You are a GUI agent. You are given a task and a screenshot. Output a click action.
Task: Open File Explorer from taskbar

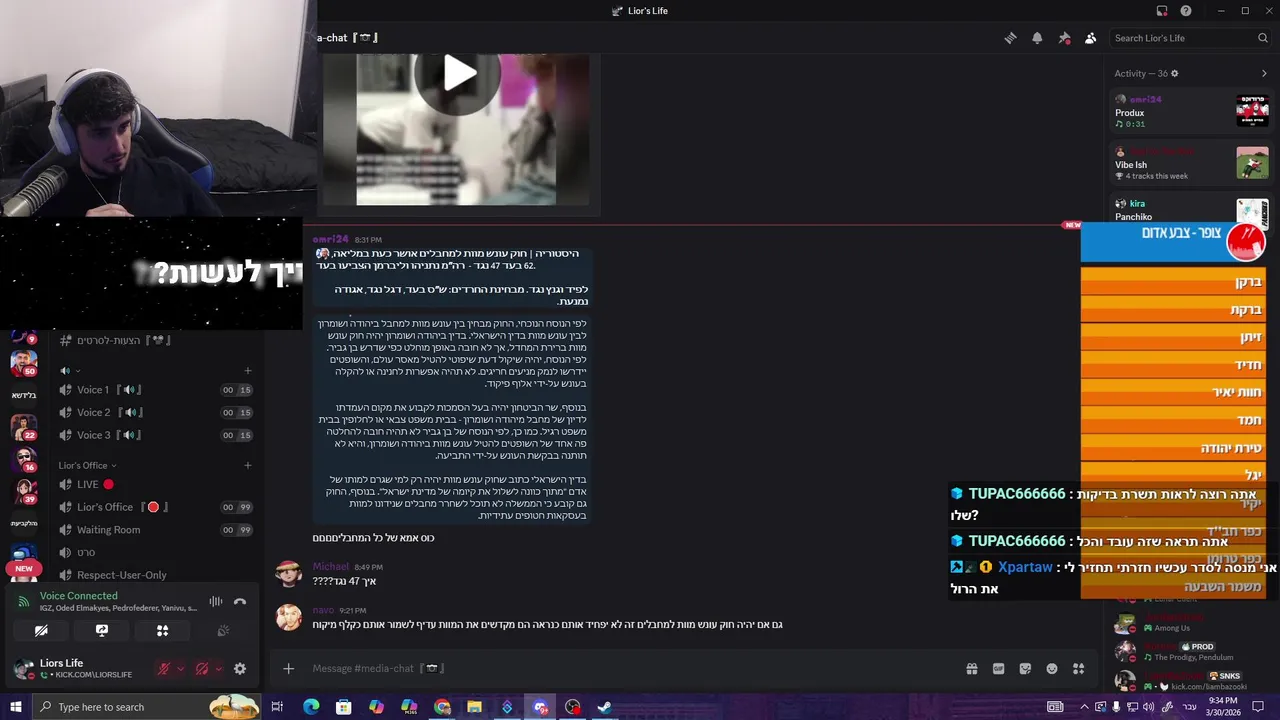(x=474, y=707)
